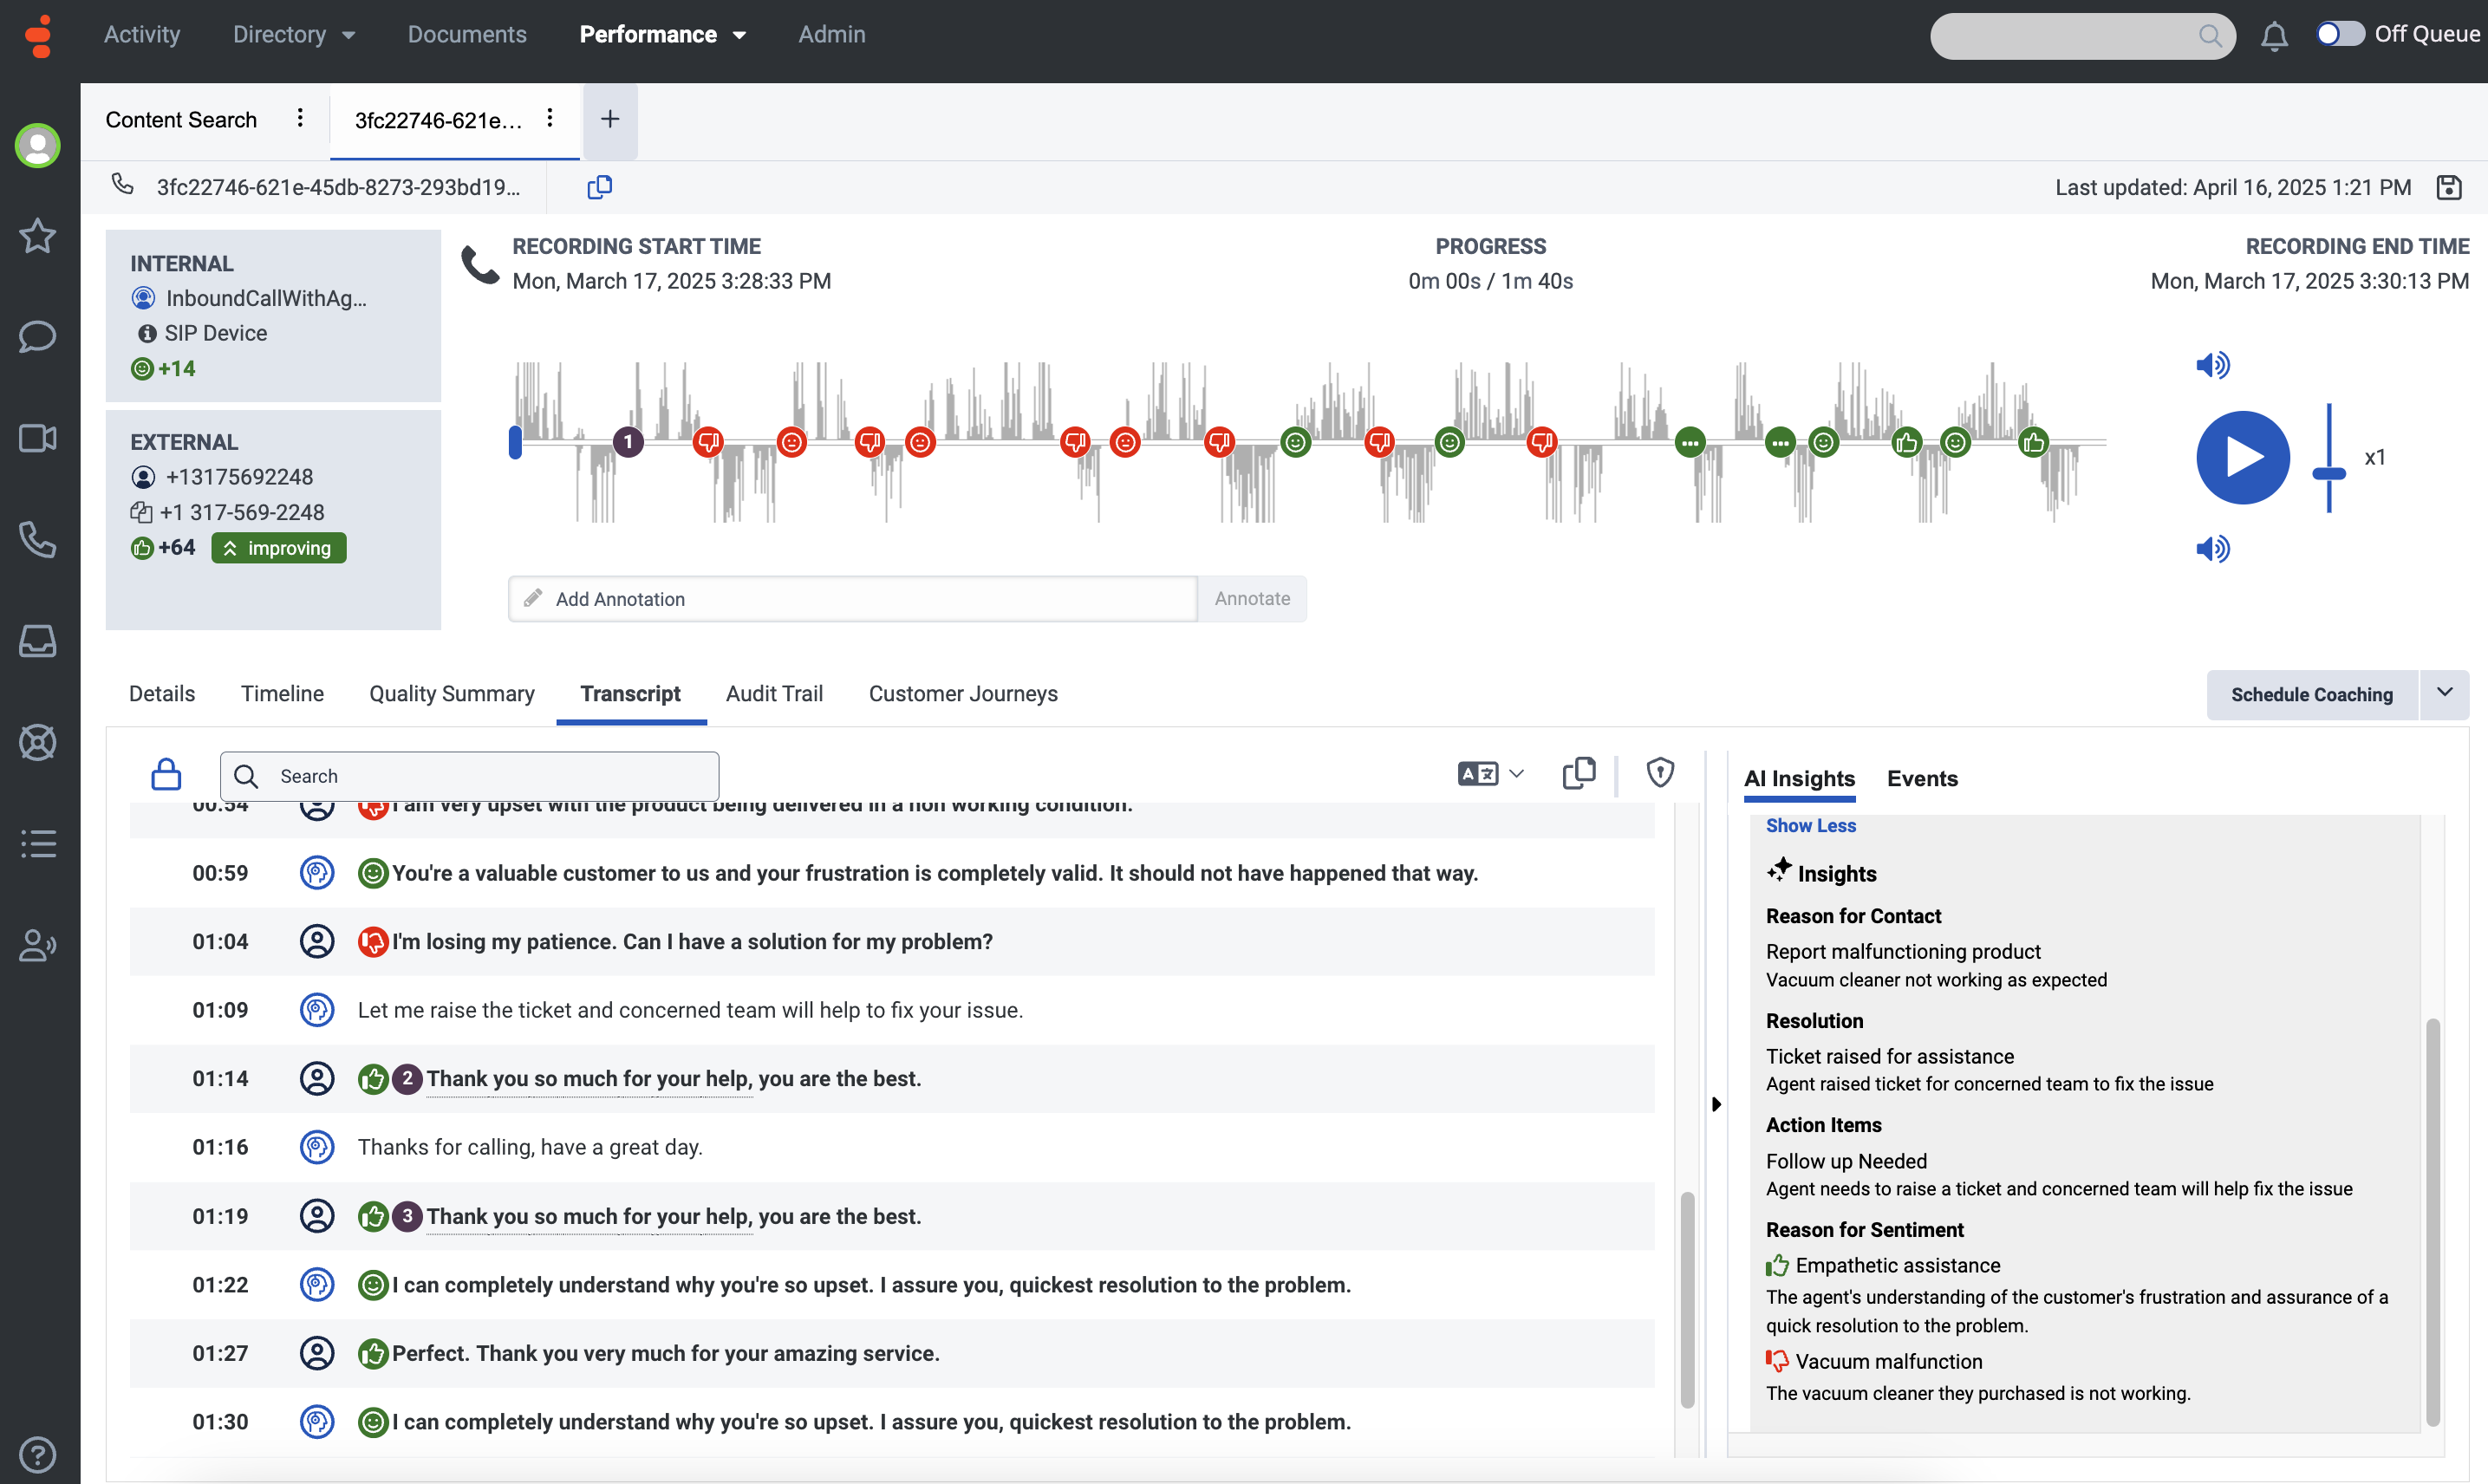Click the favorites star in the left sidebar
Screen dimensions: 2488x1484
[x=37, y=236]
